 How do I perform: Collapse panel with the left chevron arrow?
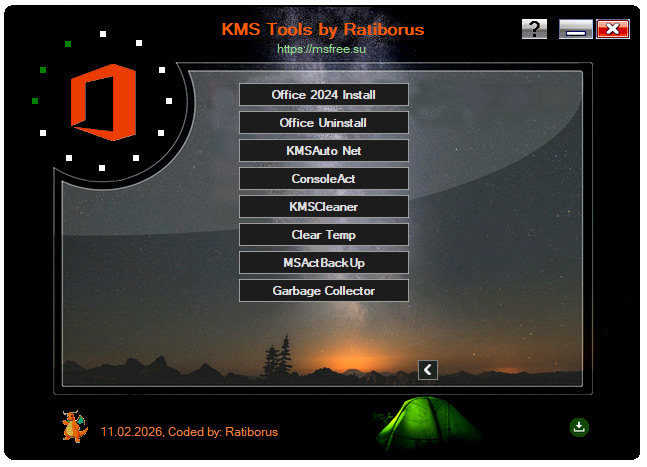pos(428,370)
